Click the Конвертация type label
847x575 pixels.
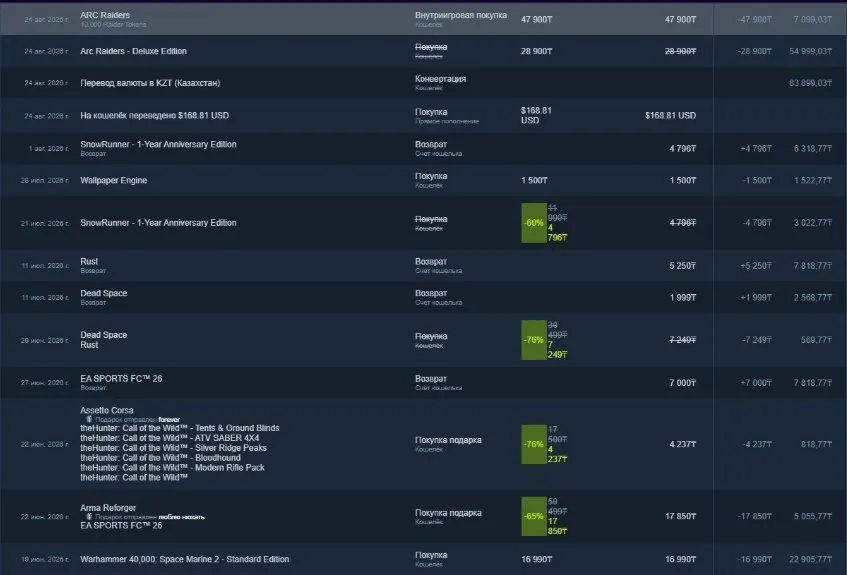point(440,79)
